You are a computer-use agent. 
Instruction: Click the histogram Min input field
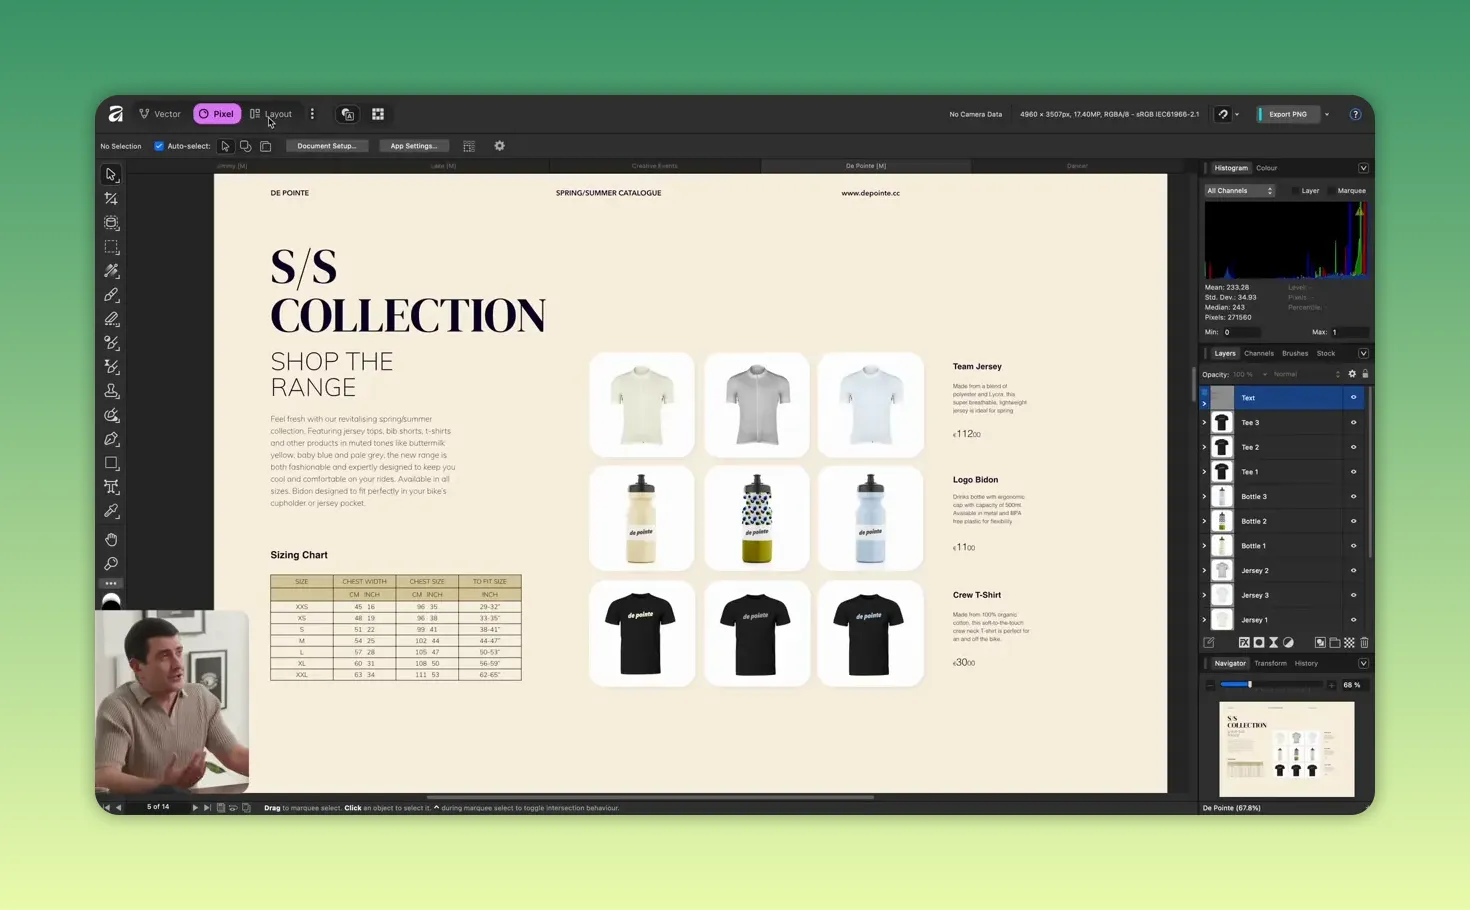pos(1241,332)
